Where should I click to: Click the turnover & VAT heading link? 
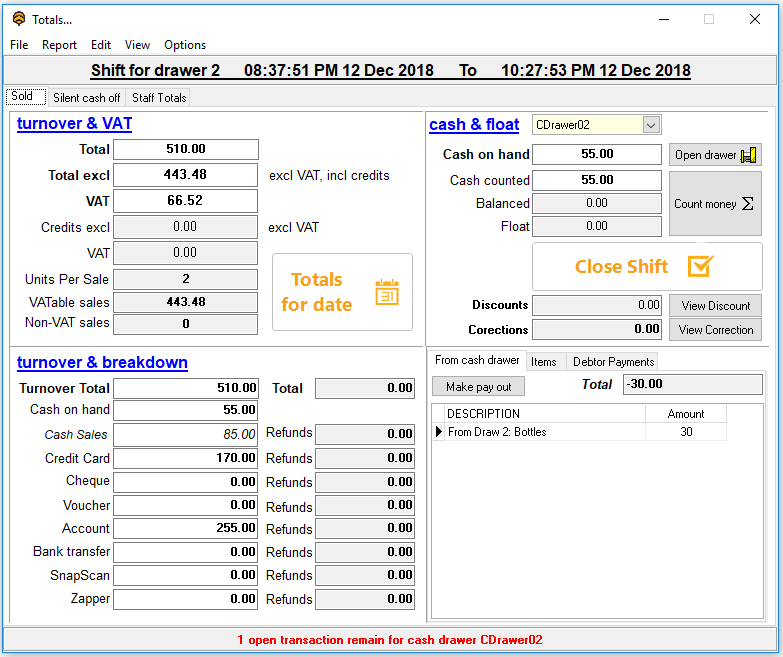tap(74, 123)
